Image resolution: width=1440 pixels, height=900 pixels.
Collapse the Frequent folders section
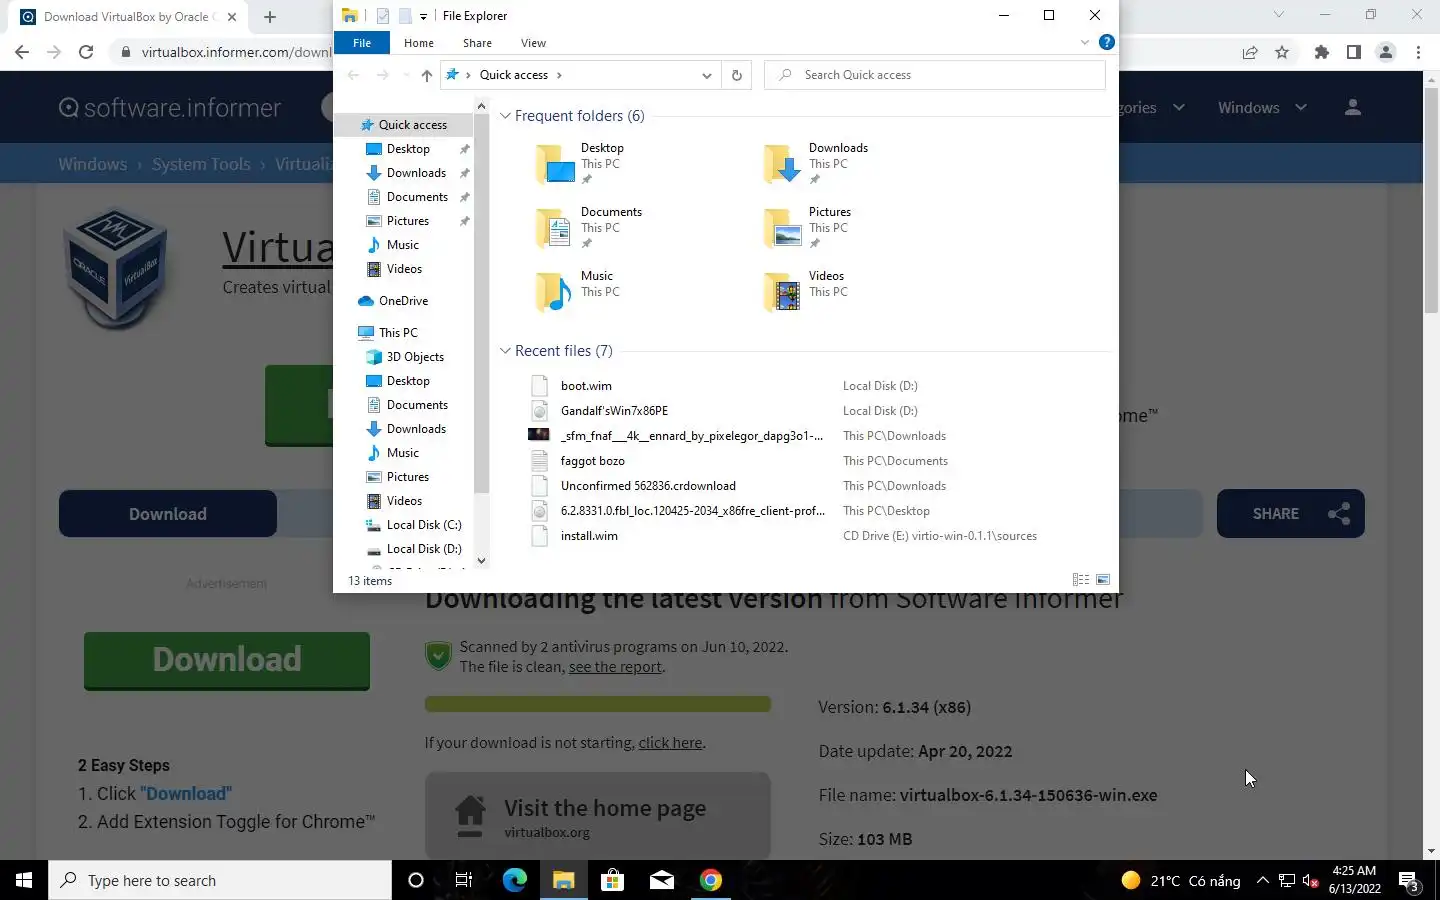coord(505,116)
